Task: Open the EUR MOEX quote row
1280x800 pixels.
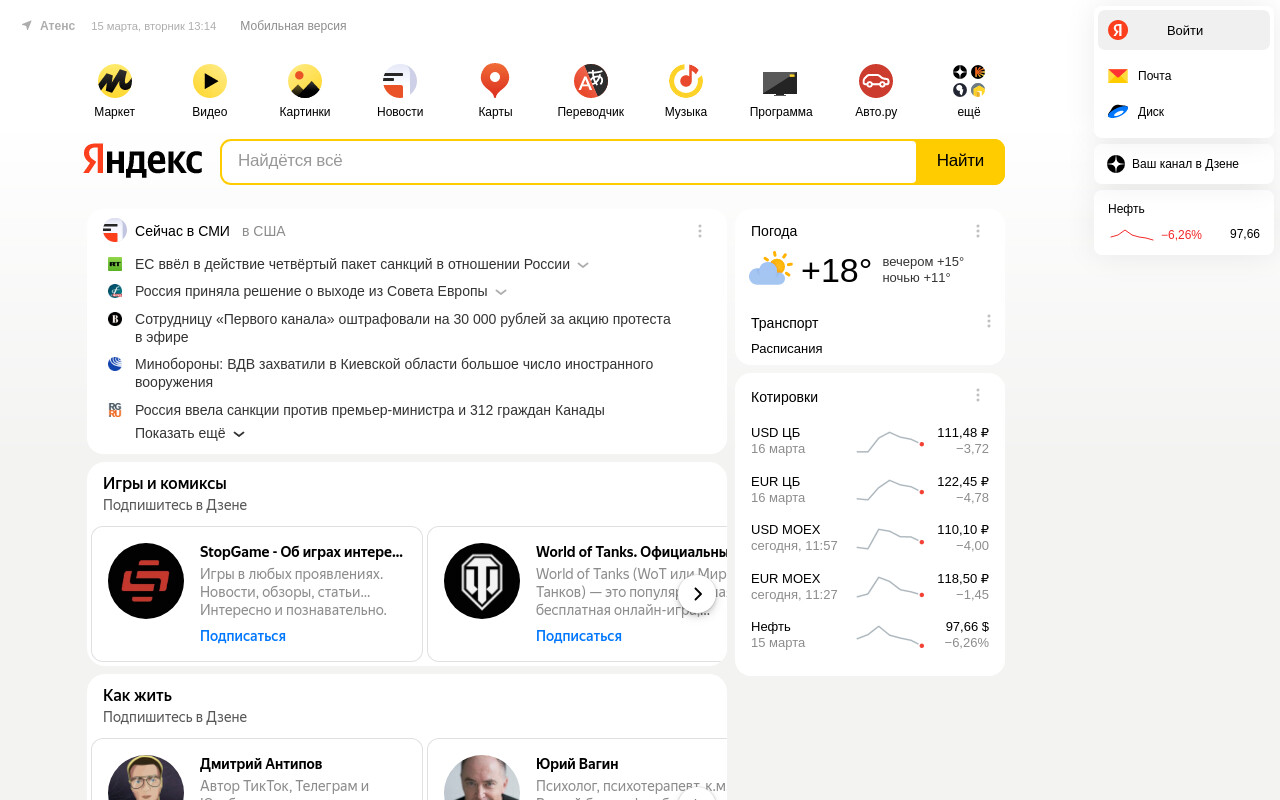Action: click(x=870, y=586)
